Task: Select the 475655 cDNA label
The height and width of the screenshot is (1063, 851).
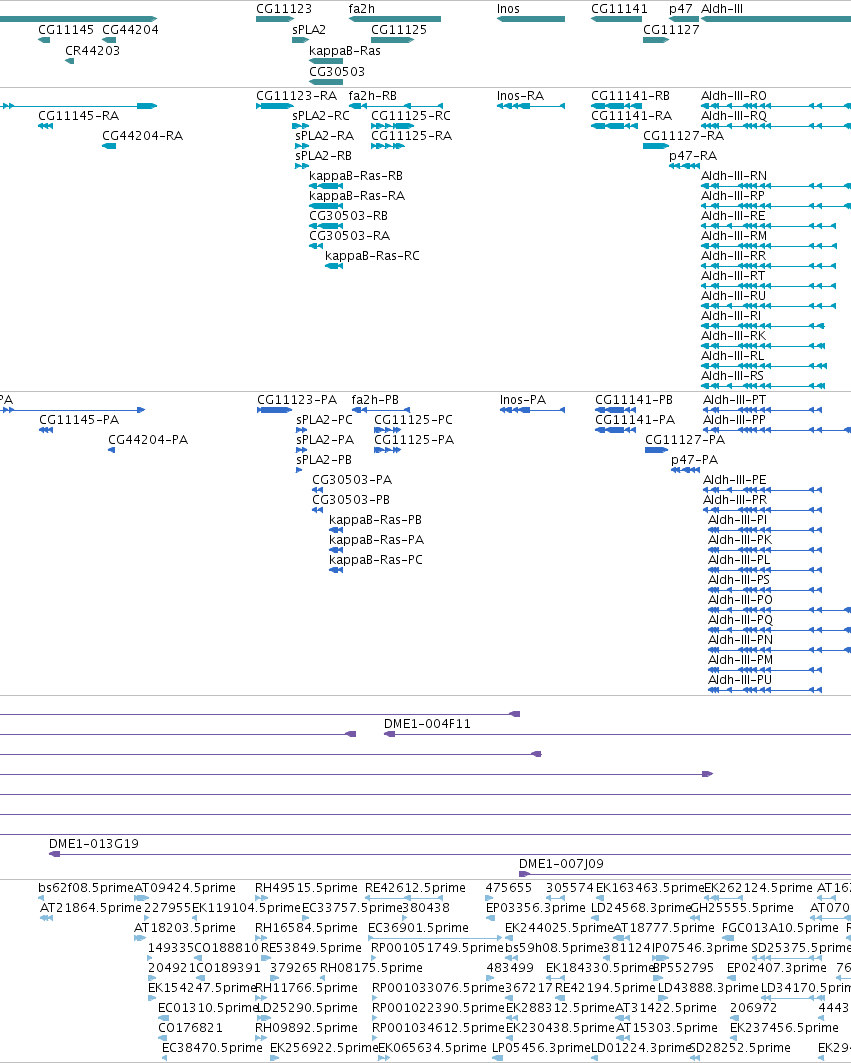Action: (x=509, y=888)
